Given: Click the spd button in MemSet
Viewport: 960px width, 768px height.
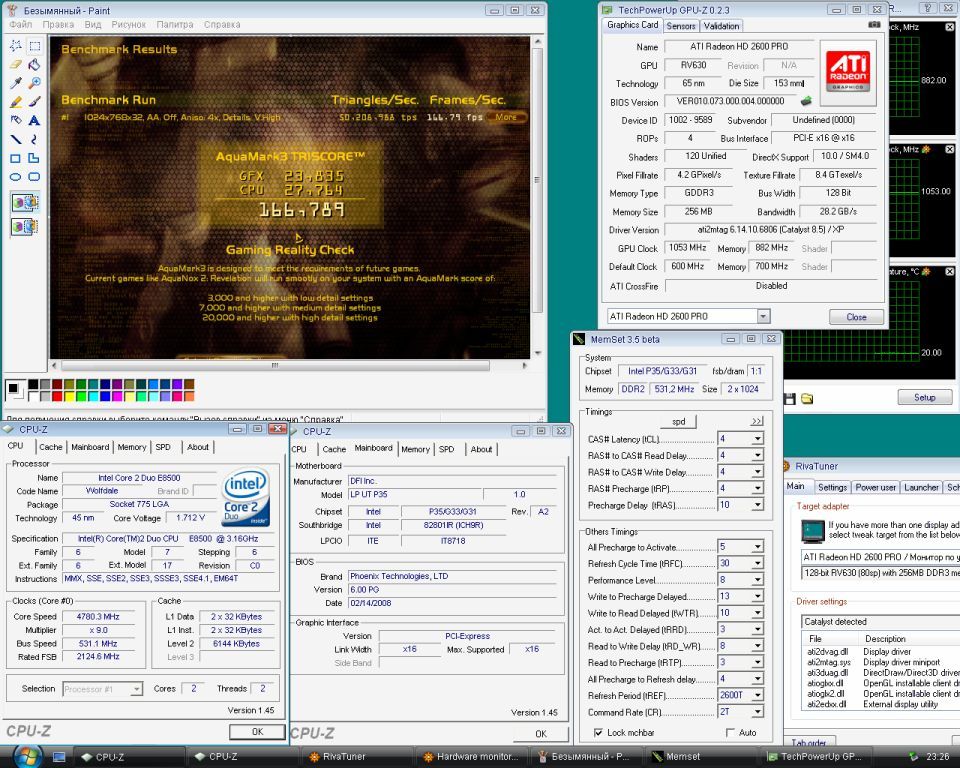Looking at the screenshot, I should point(678,421).
